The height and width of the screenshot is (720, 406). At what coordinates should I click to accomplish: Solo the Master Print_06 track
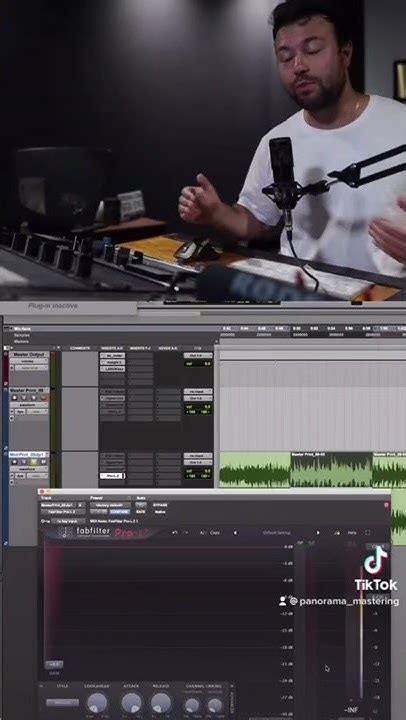(x=35, y=397)
